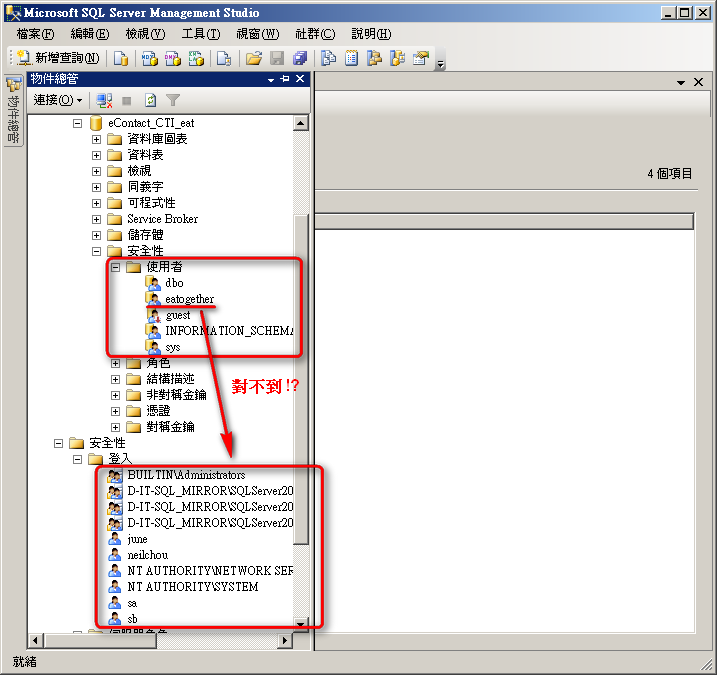The height and width of the screenshot is (675, 717).
Task: Click the Object Explorer scroll up arrow
Action: (300, 123)
